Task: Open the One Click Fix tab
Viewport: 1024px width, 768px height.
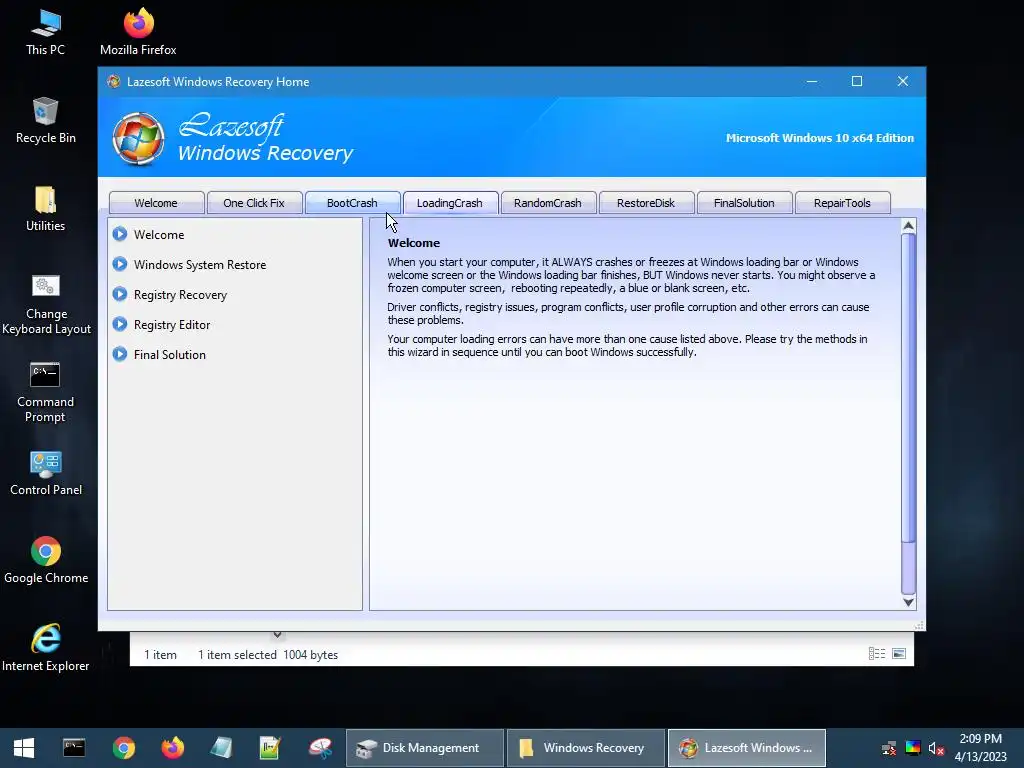Action: coord(254,202)
